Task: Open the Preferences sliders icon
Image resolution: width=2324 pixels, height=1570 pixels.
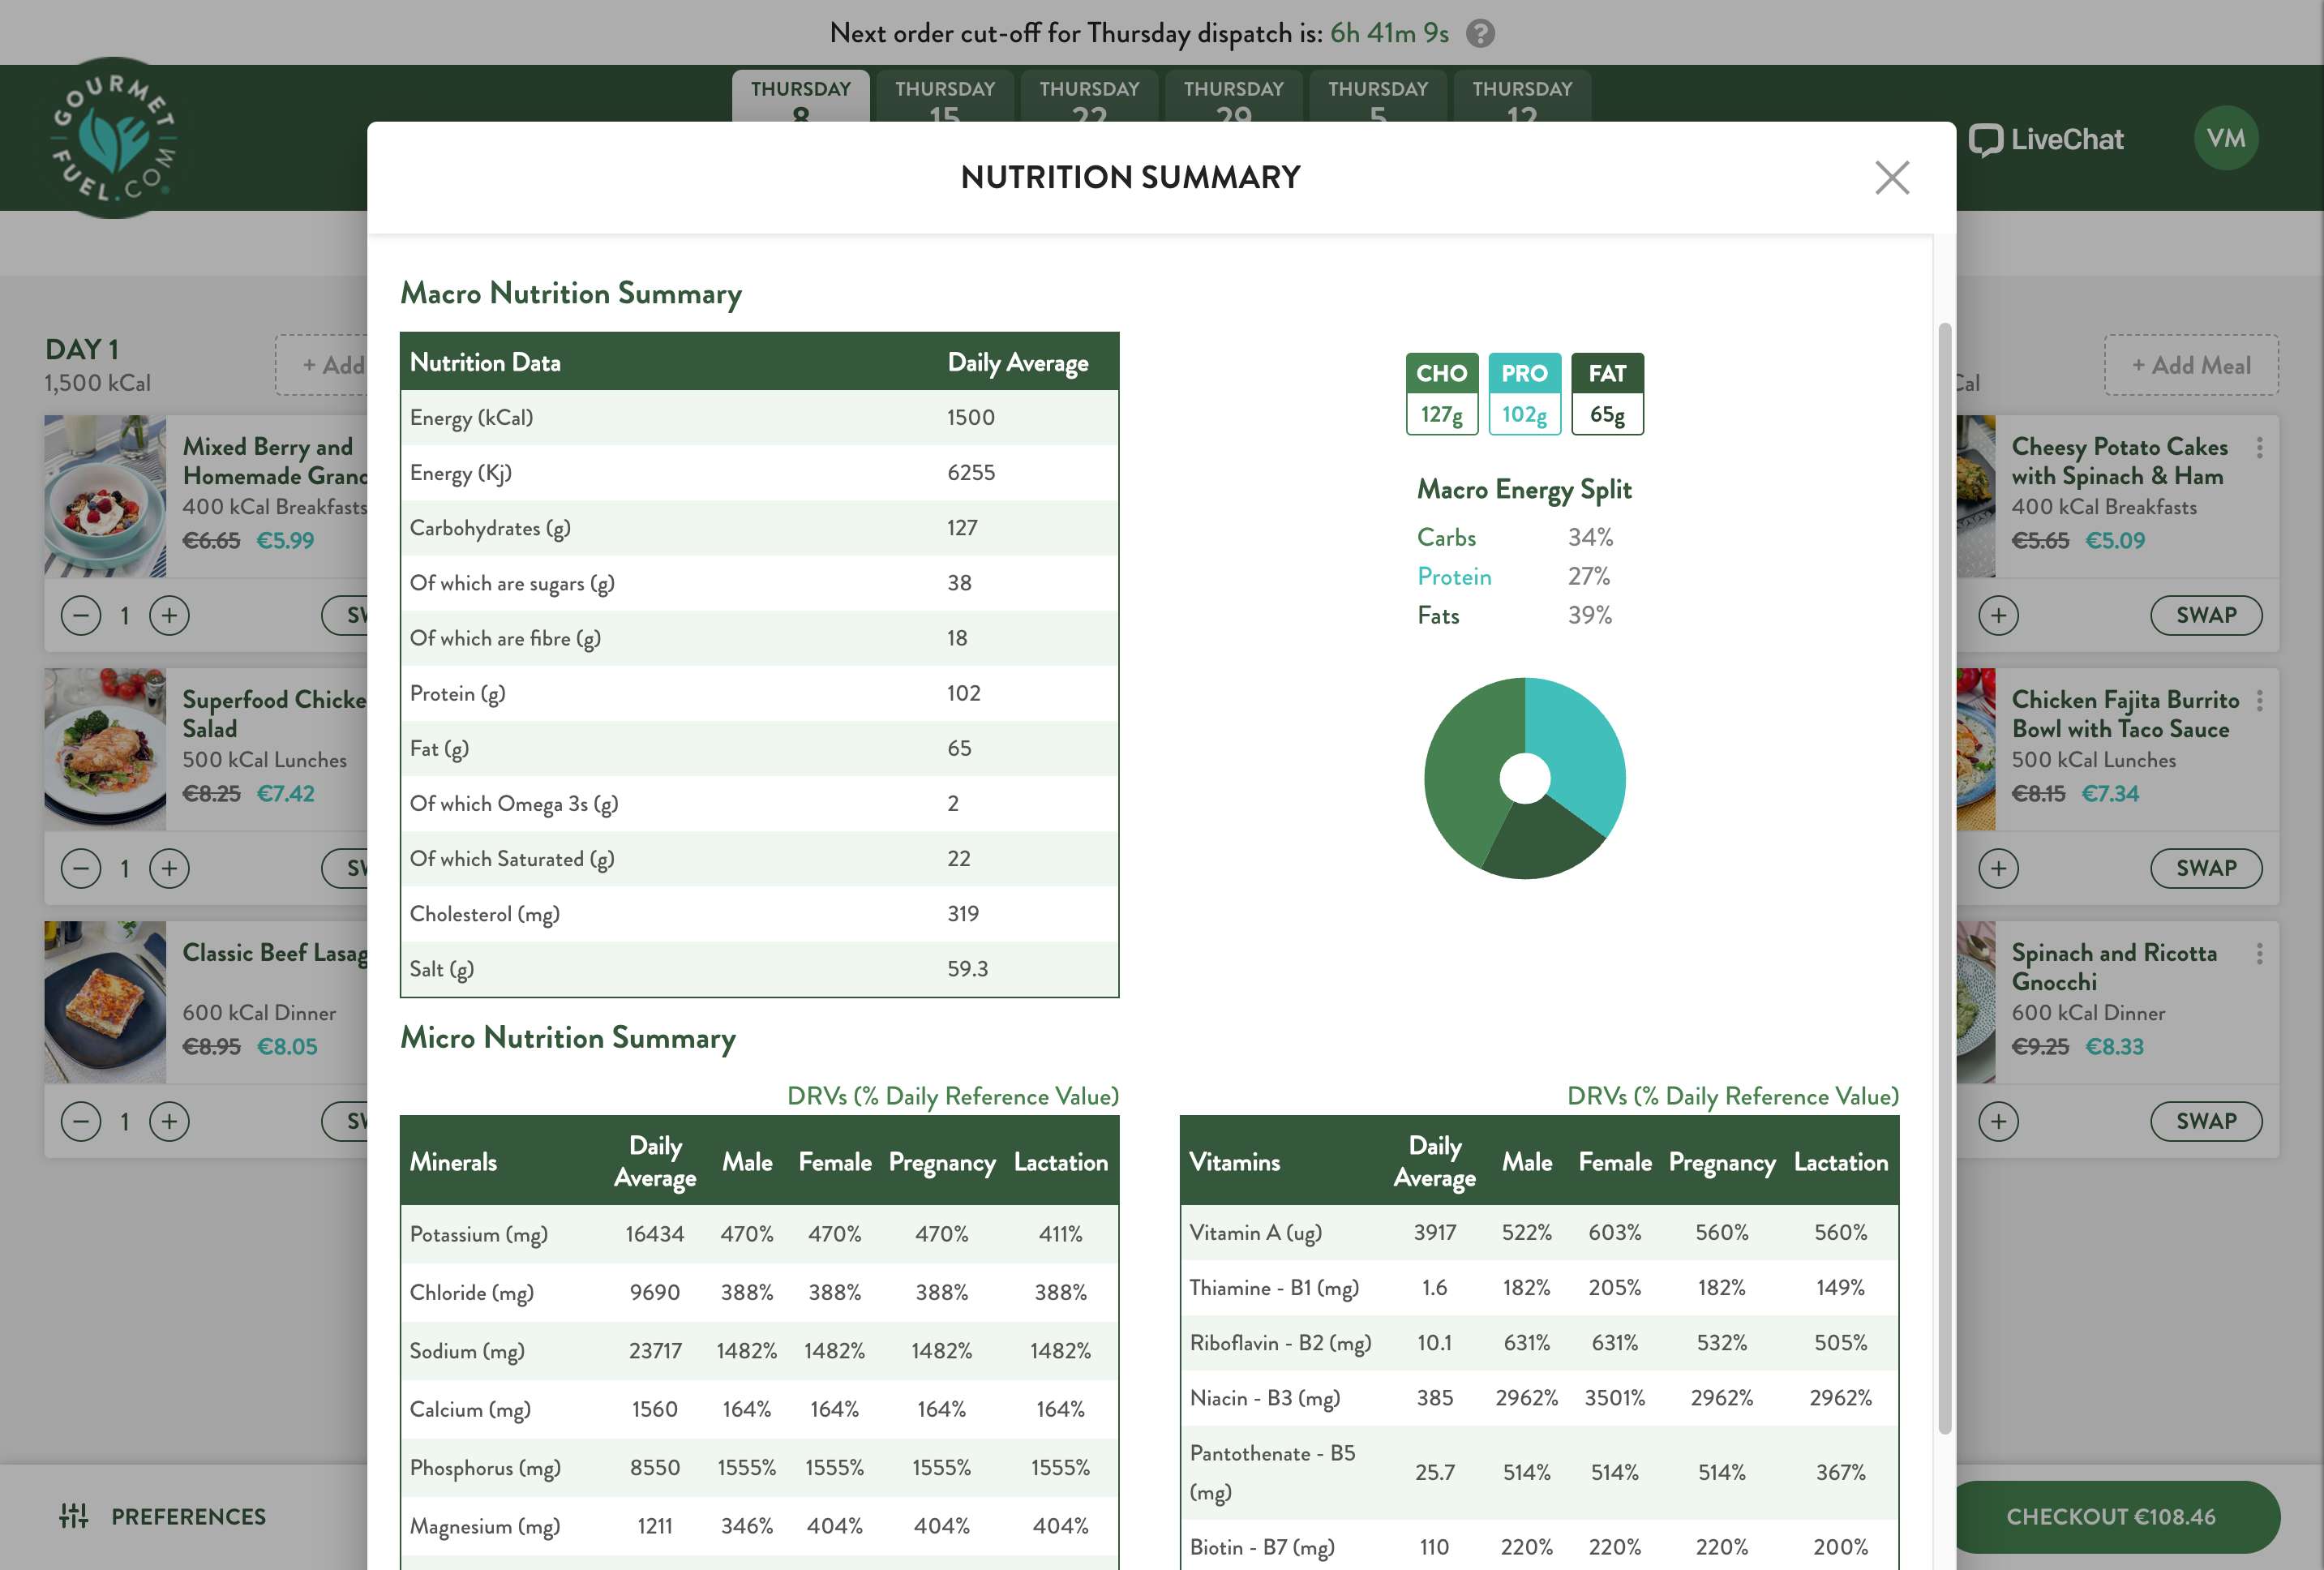Action: coord(74,1516)
